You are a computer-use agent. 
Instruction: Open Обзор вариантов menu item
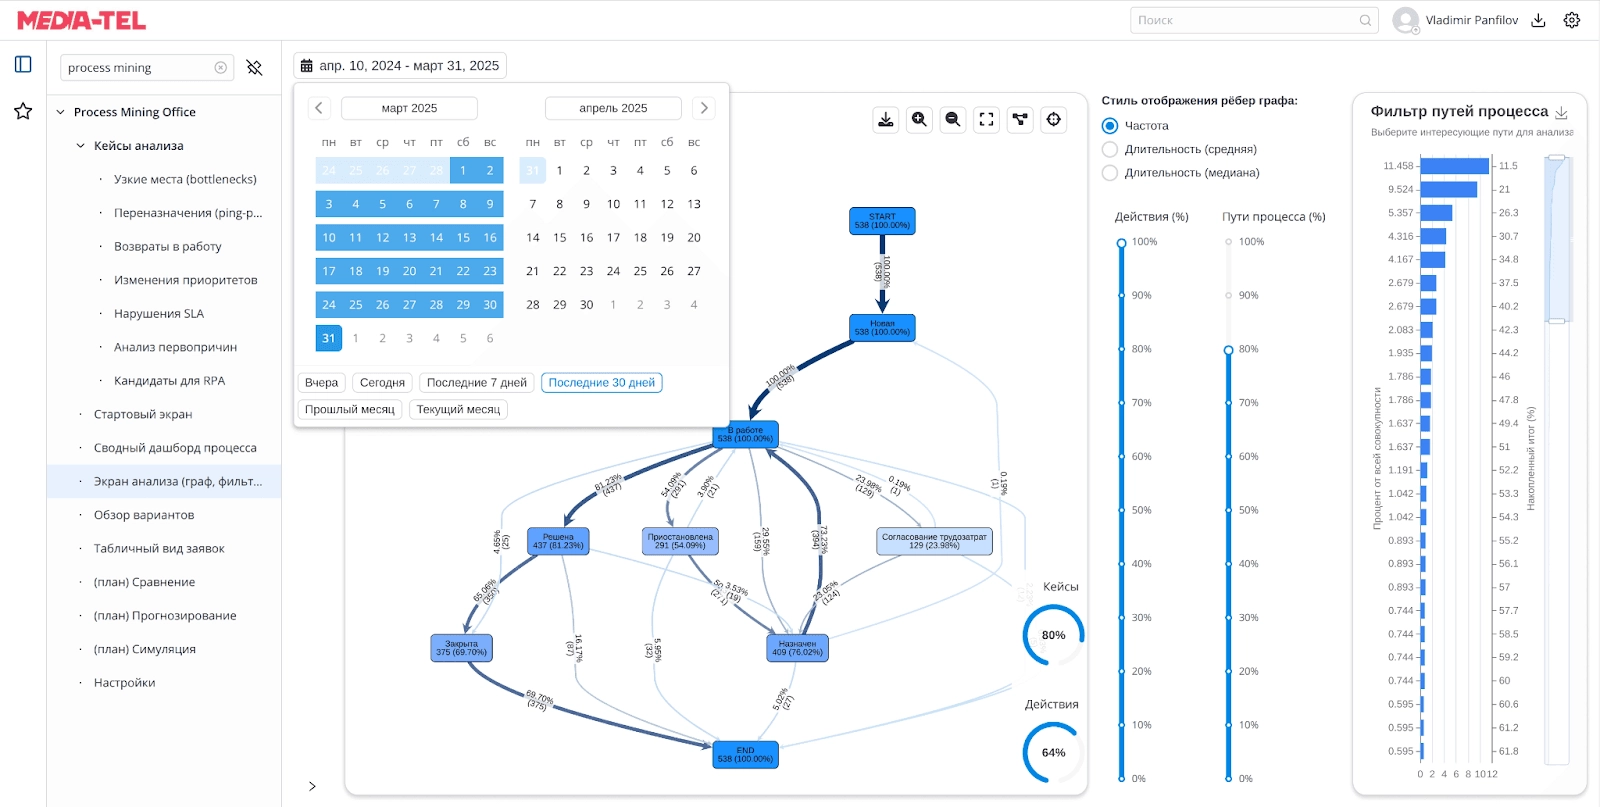tap(144, 515)
